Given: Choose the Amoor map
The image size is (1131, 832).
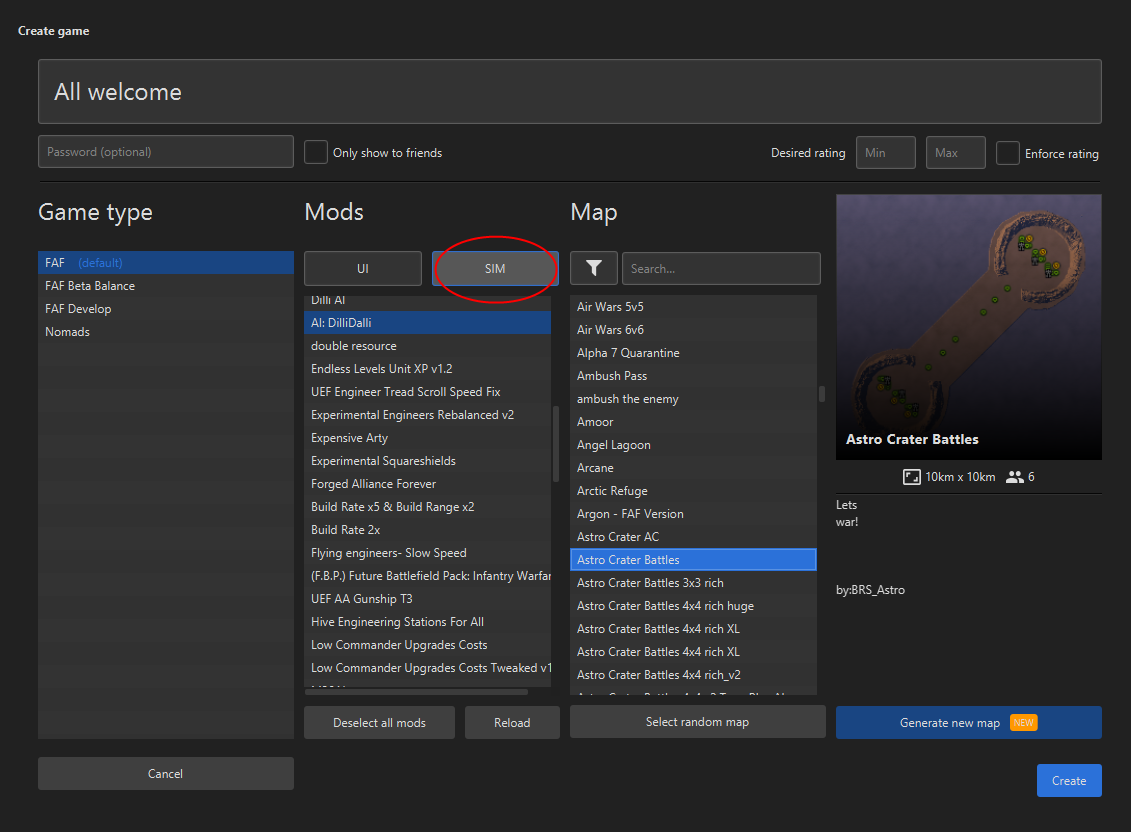Looking at the screenshot, I should tap(693, 422).
